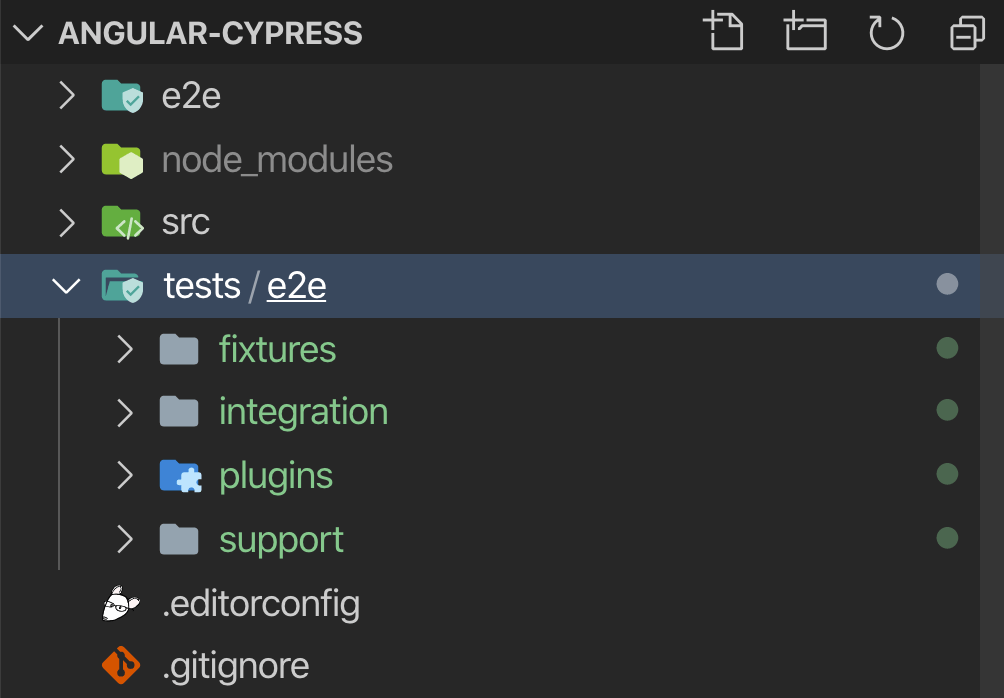Click the New File icon
This screenshot has height=698, width=1004.
coord(724,32)
